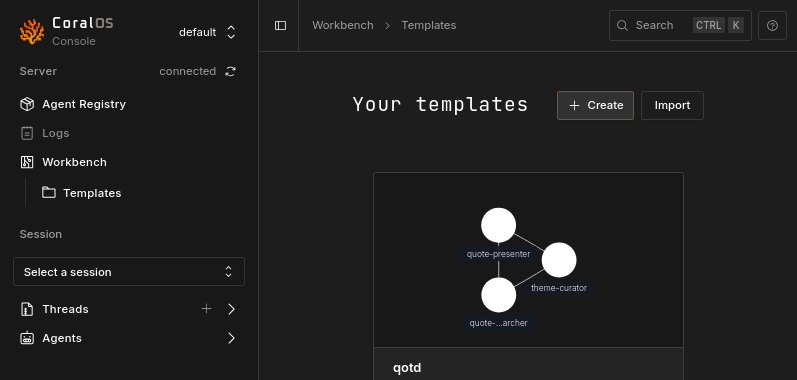Click the CTRL K shortcut hint
Viewport: 797px width, 380px height.
tap(718, 25)
